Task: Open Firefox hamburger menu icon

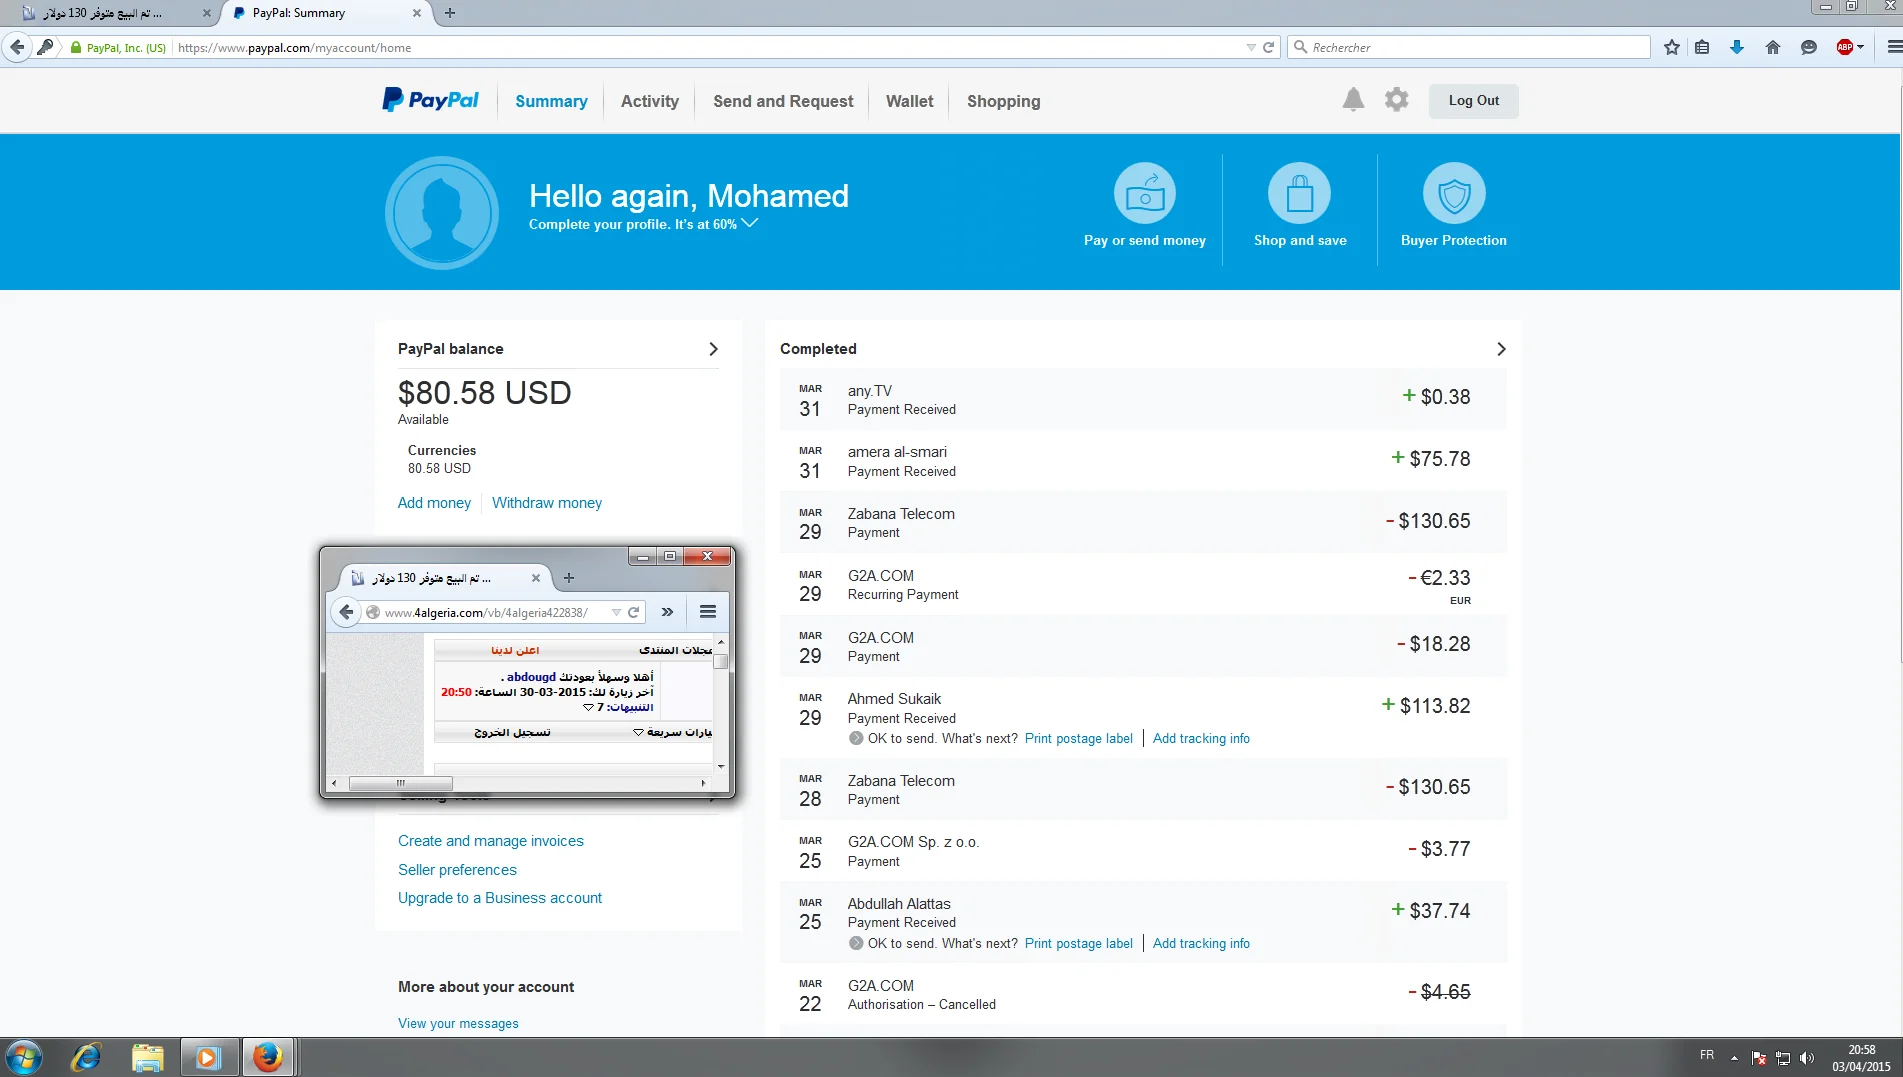Action: coord(1893,47)
